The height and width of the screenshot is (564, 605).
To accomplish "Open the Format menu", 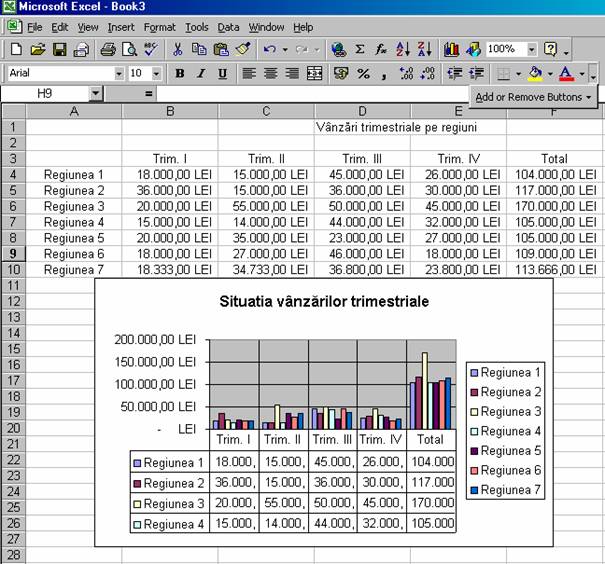I will pos(159,27).
